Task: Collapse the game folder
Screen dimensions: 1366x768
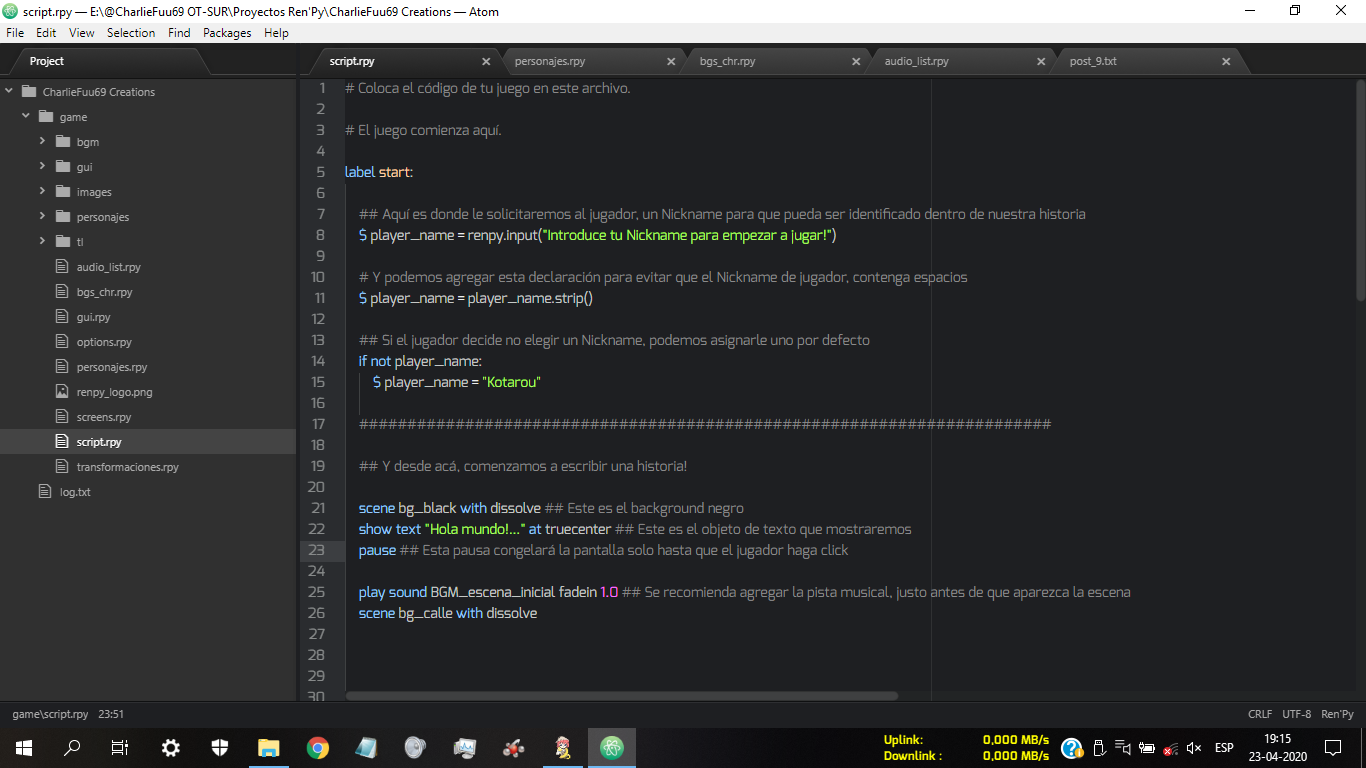Action: point(26,117)
